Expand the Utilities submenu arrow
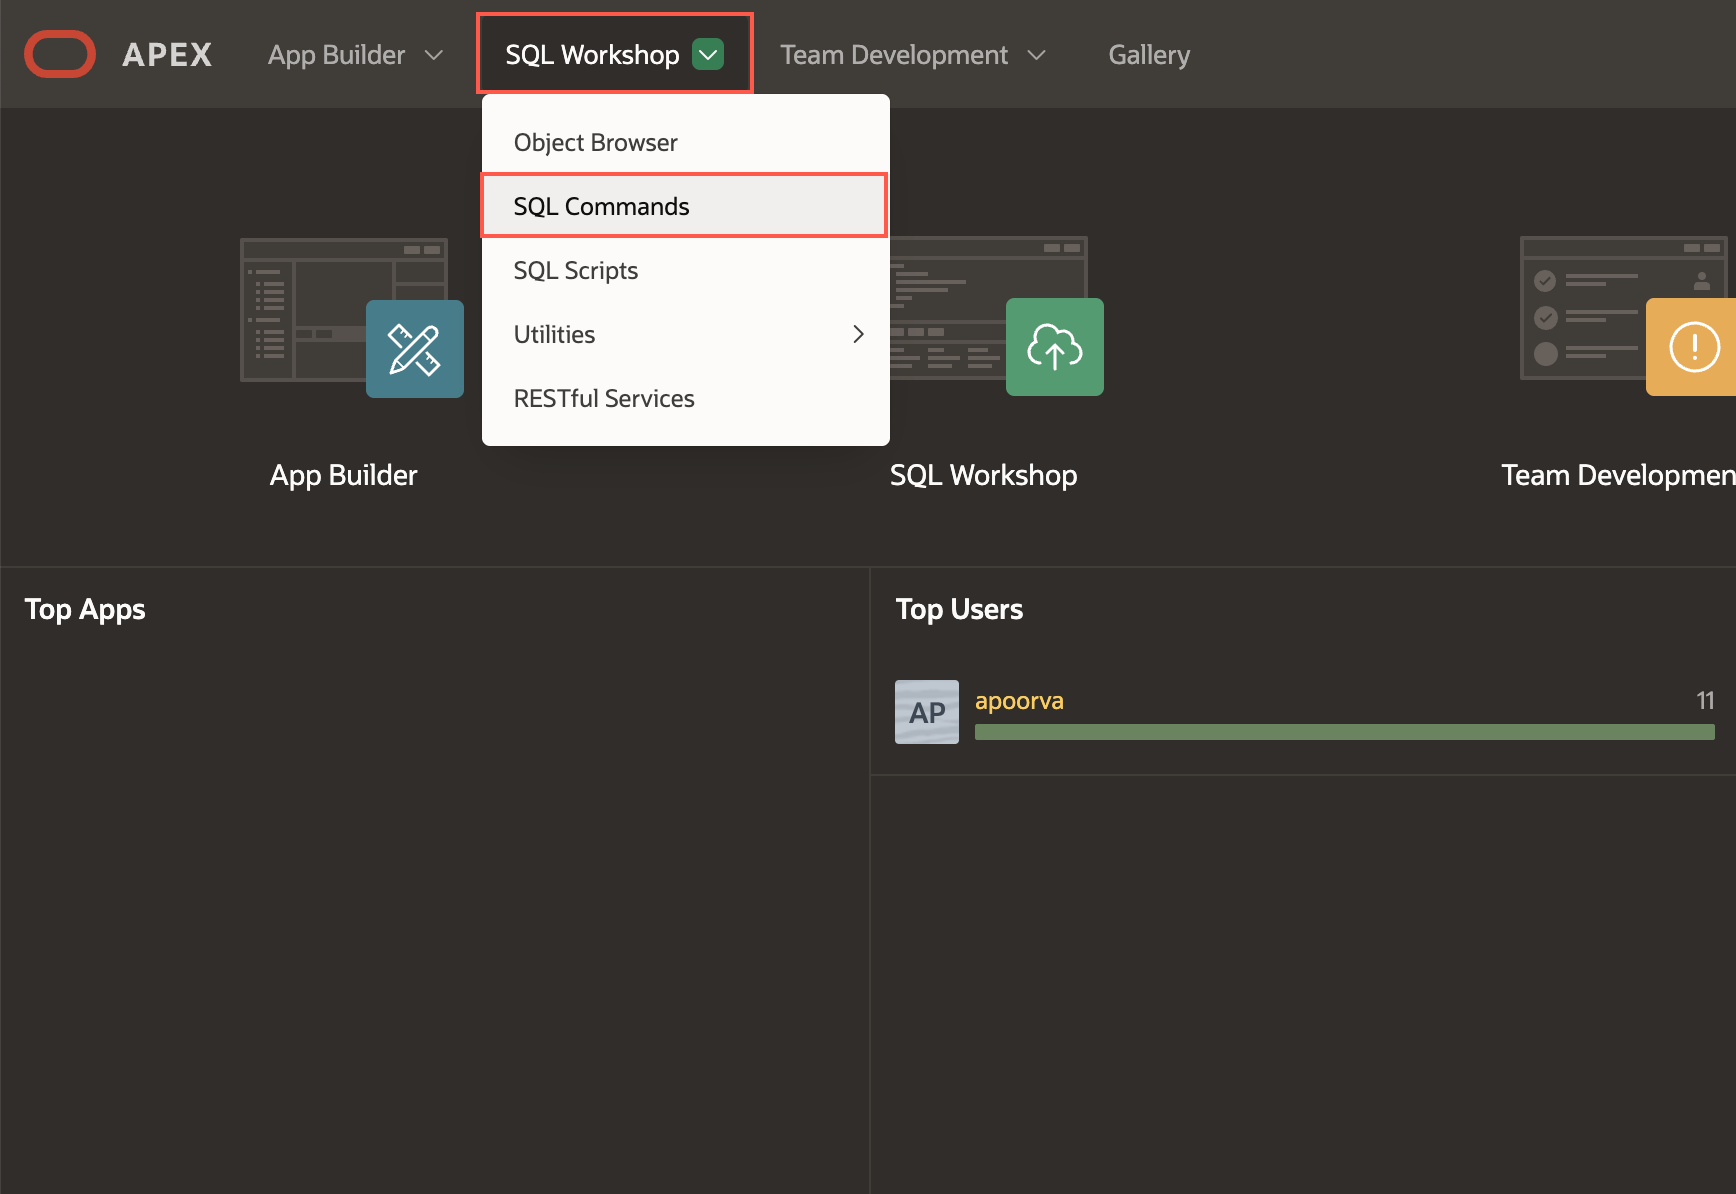Image resolution: width=1736 pixels, height=1194 pixels. 858,334
